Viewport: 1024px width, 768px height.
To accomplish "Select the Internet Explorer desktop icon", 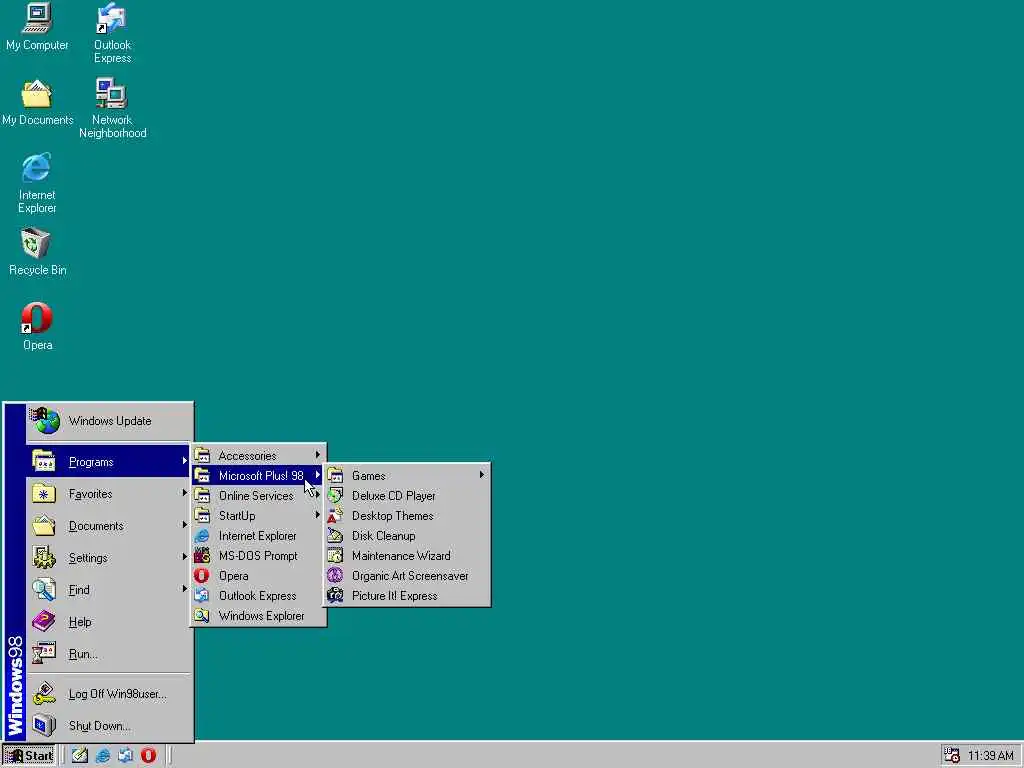I will click(37, 183).
